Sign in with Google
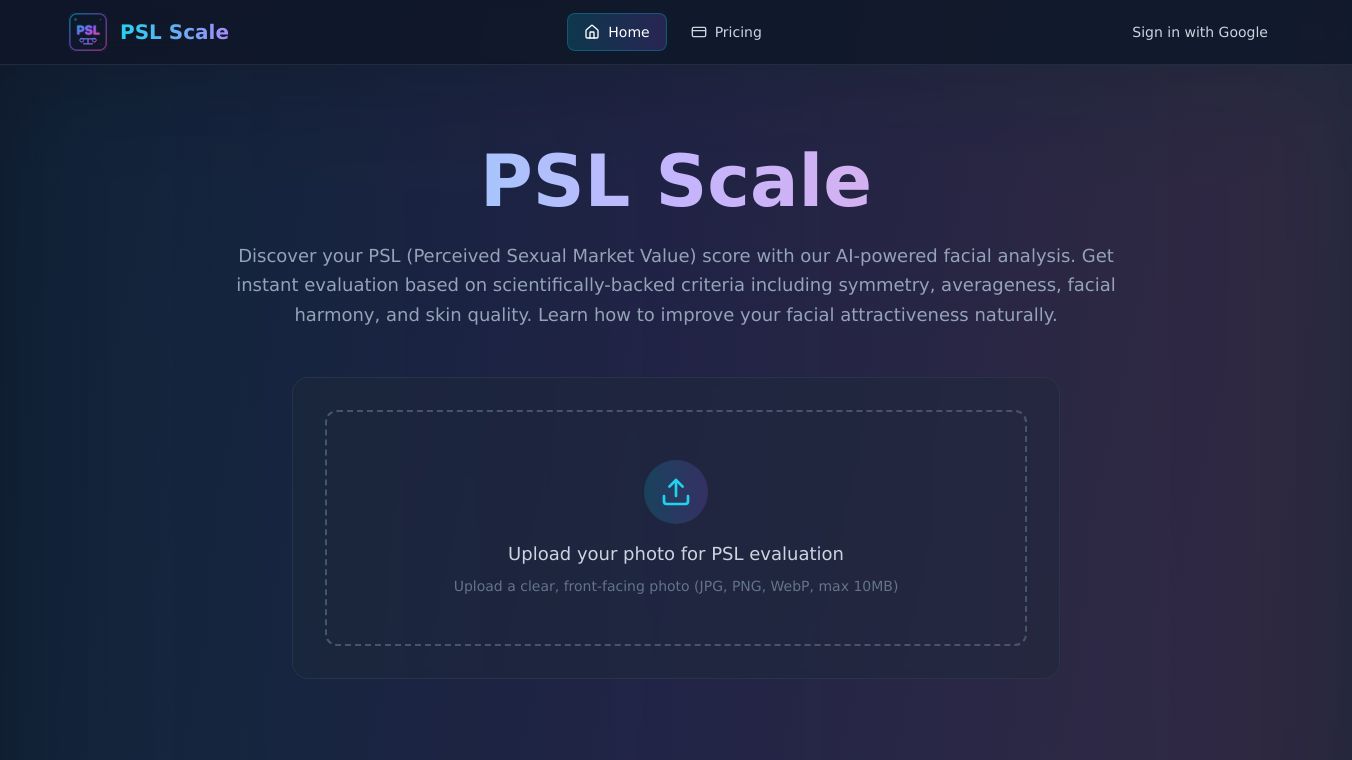This screenshot has width=1352, height=760. point(1199,32)
